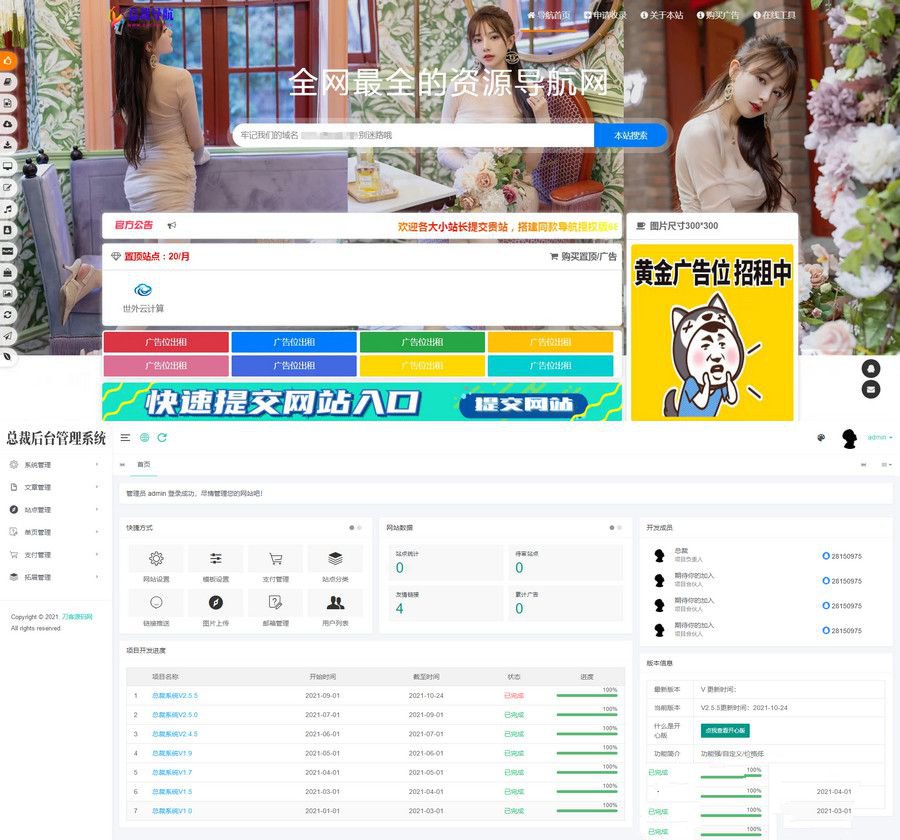The width and height of the screenshot is (900, 840).
Task: Open the 网站设置 site settings gear icon
Action: pyautogui.click(x=156, y=560)
